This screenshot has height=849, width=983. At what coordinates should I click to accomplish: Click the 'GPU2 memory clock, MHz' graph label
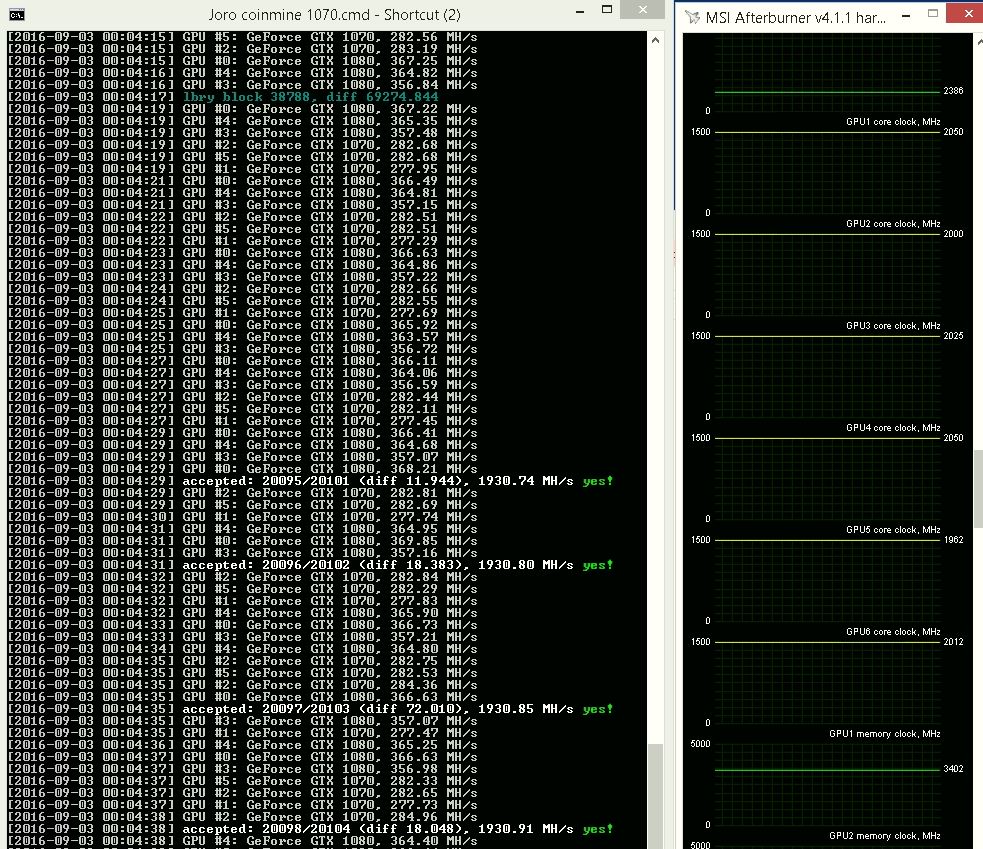pyautogui.click(x=885, y=836)
